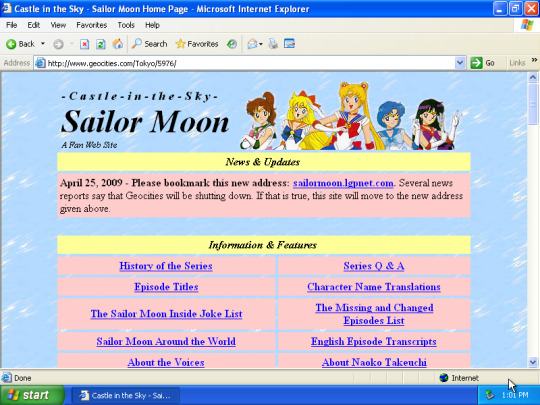
Task: Open the History of the Series link
Action: 166,266
